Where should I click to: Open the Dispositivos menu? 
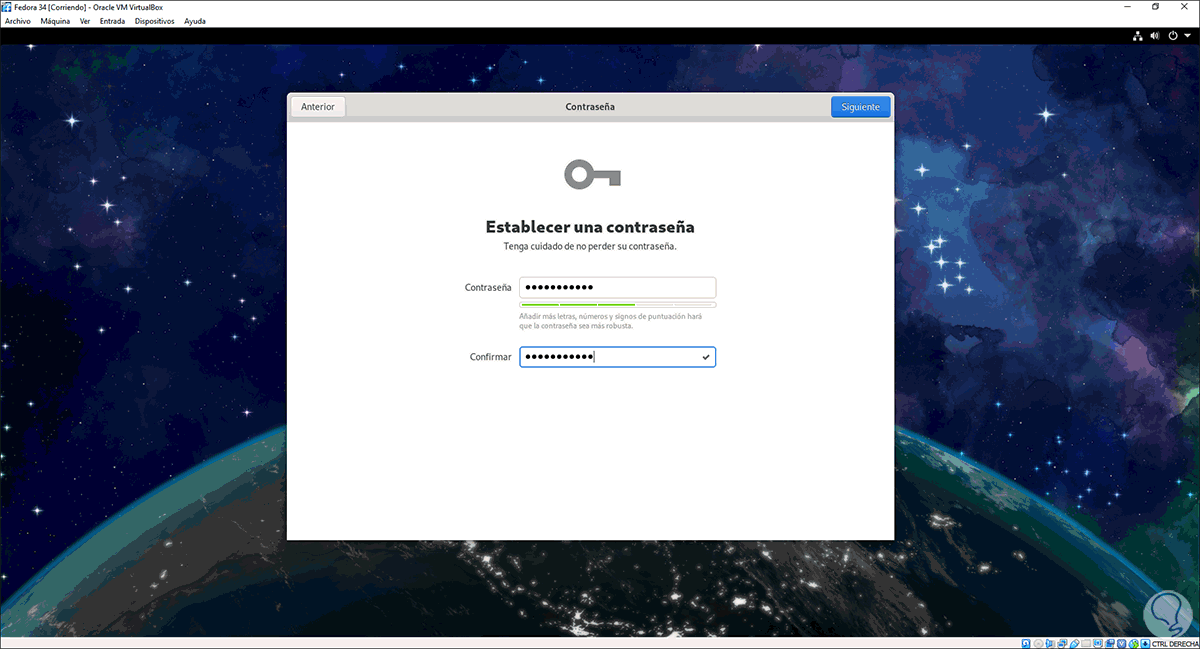click(x=154, y=21)
